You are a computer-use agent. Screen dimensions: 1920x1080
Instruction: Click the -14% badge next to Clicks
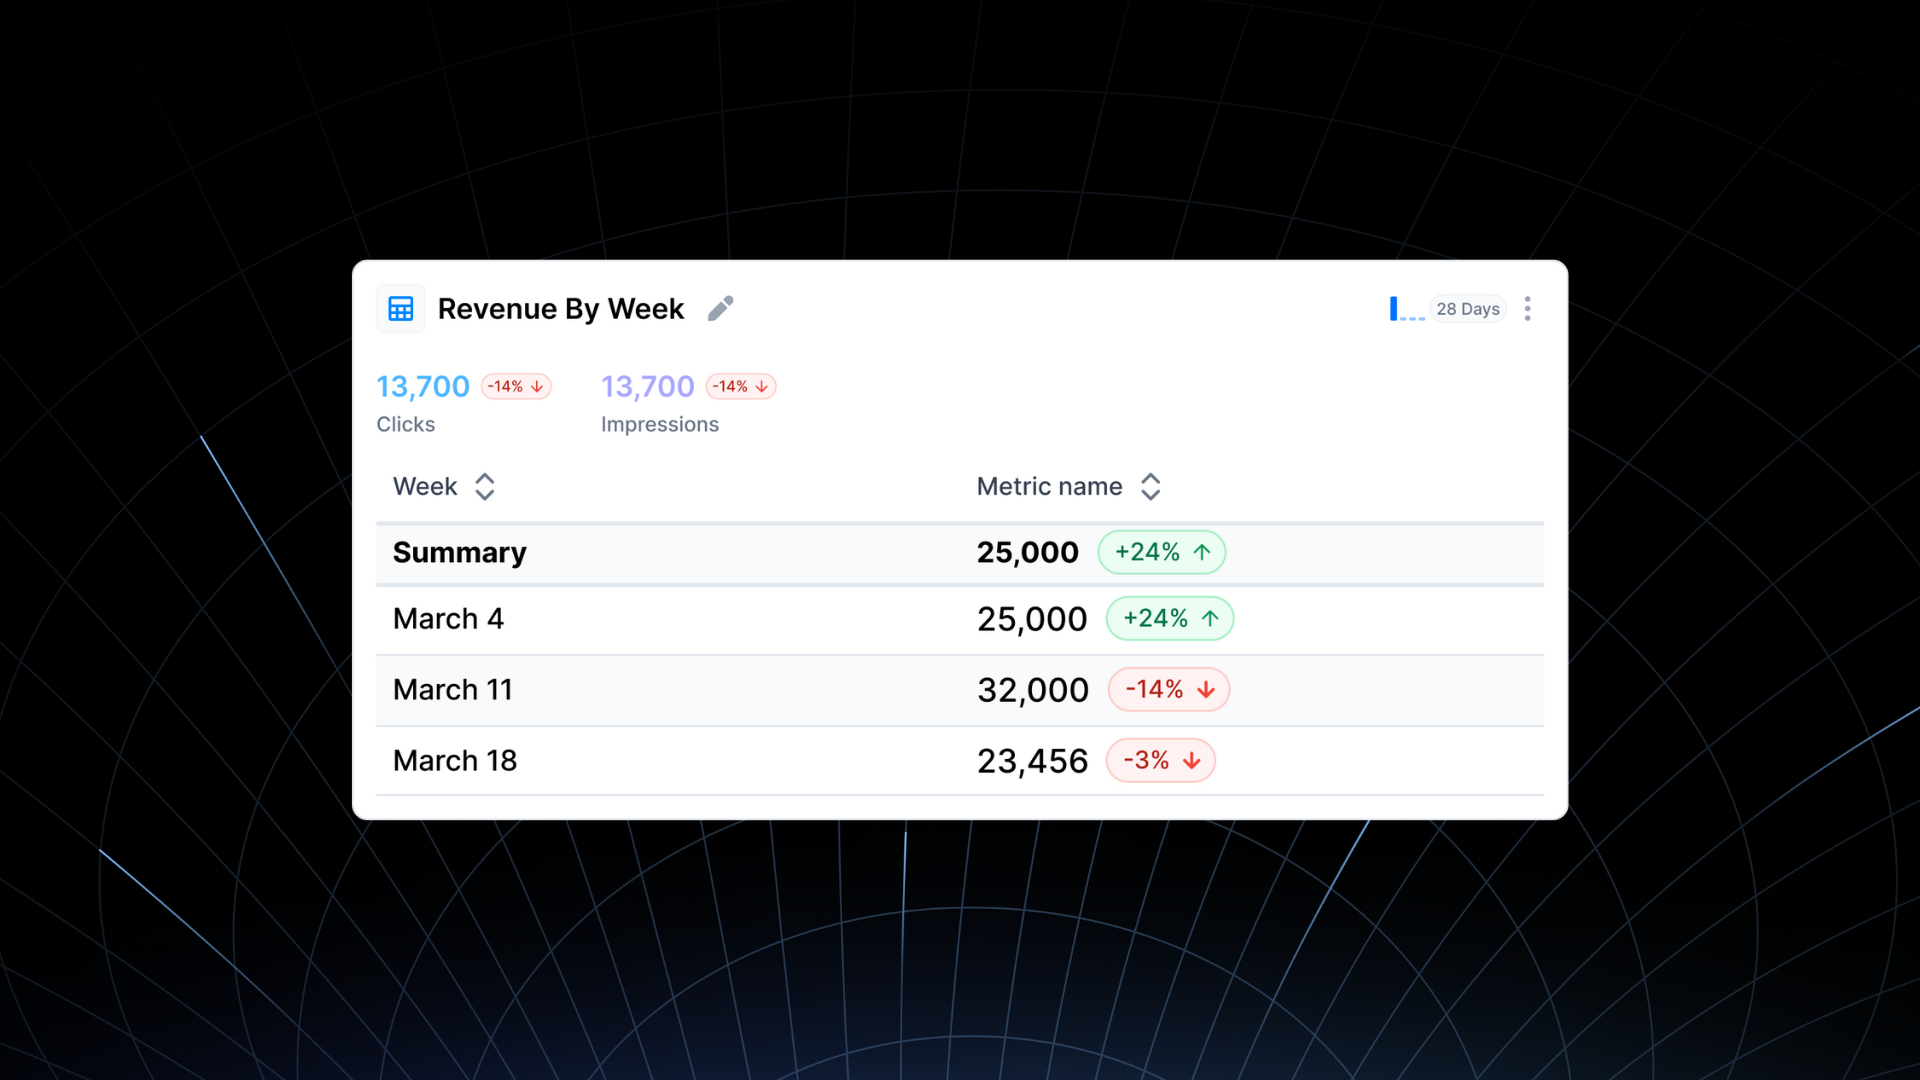(516, 386)
